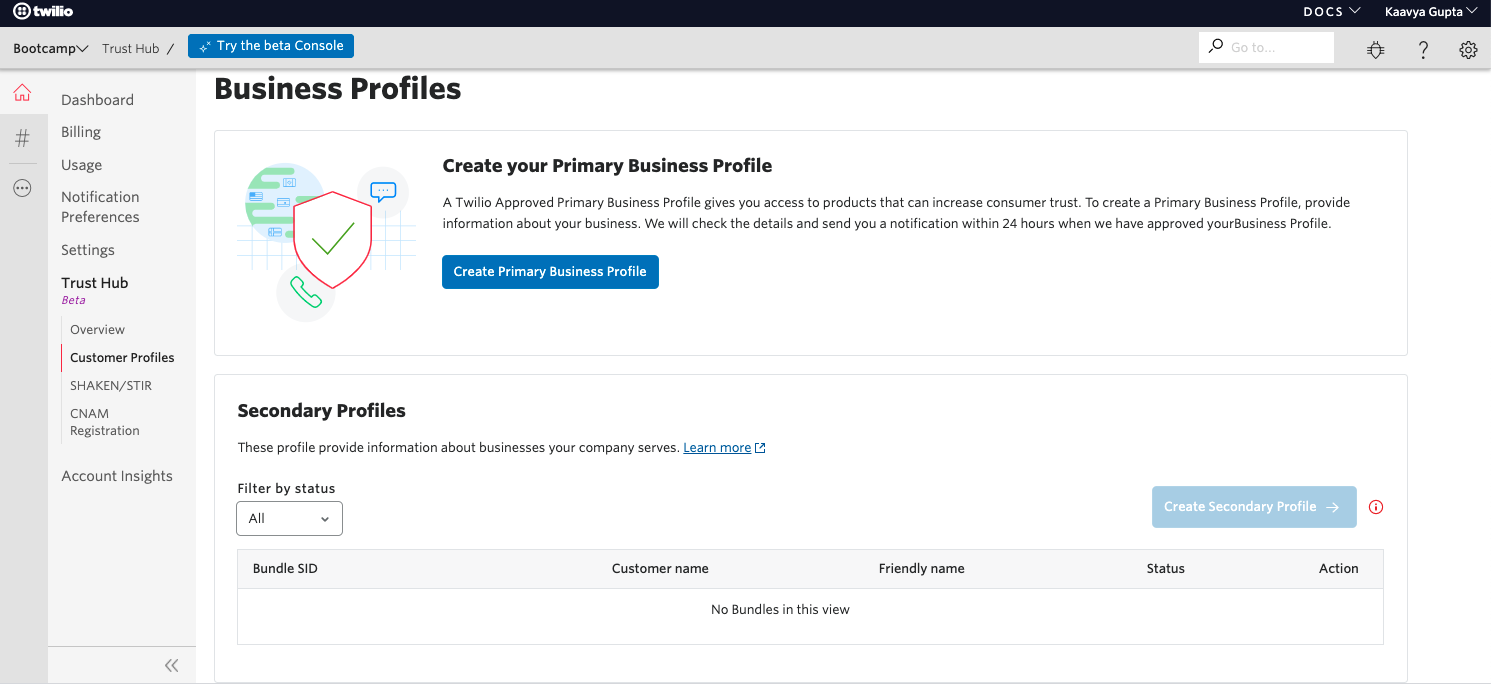The image size is (1491, 685).
Task: Click the red info icon beside Create Secondary Profile
Action: (x=1376, y=507)
